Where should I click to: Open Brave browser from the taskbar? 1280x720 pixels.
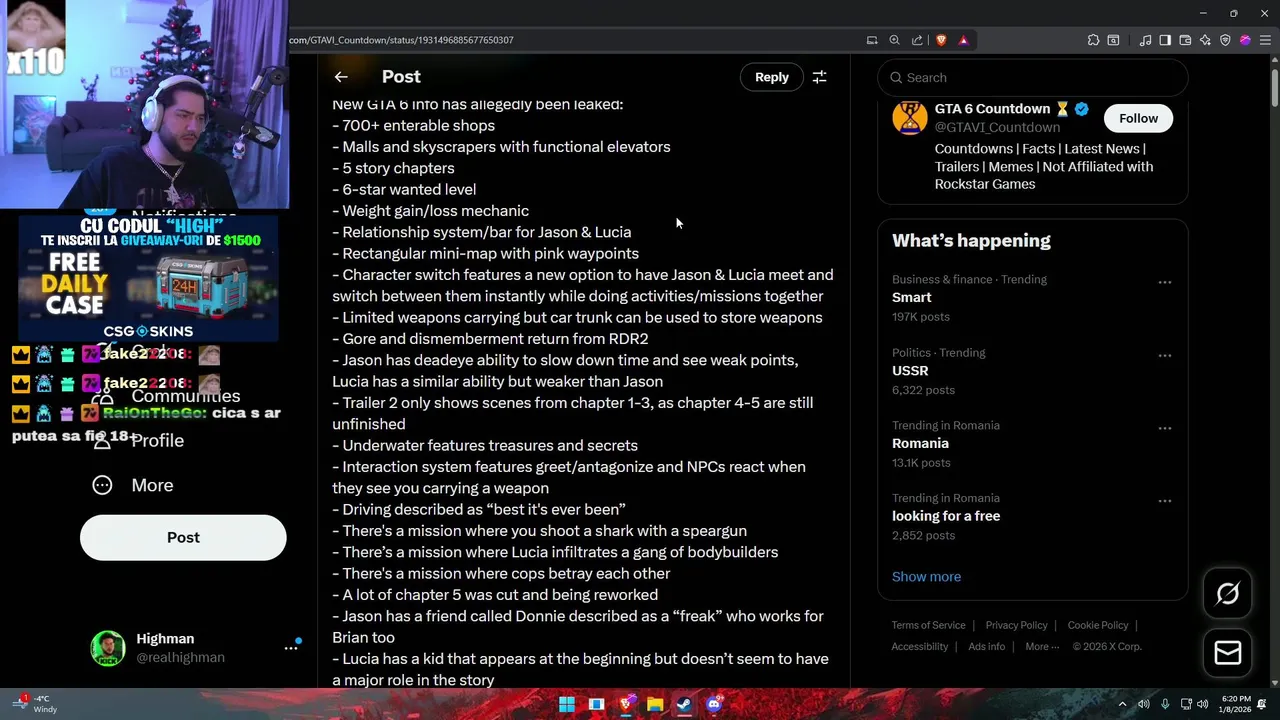coord(626,704)
